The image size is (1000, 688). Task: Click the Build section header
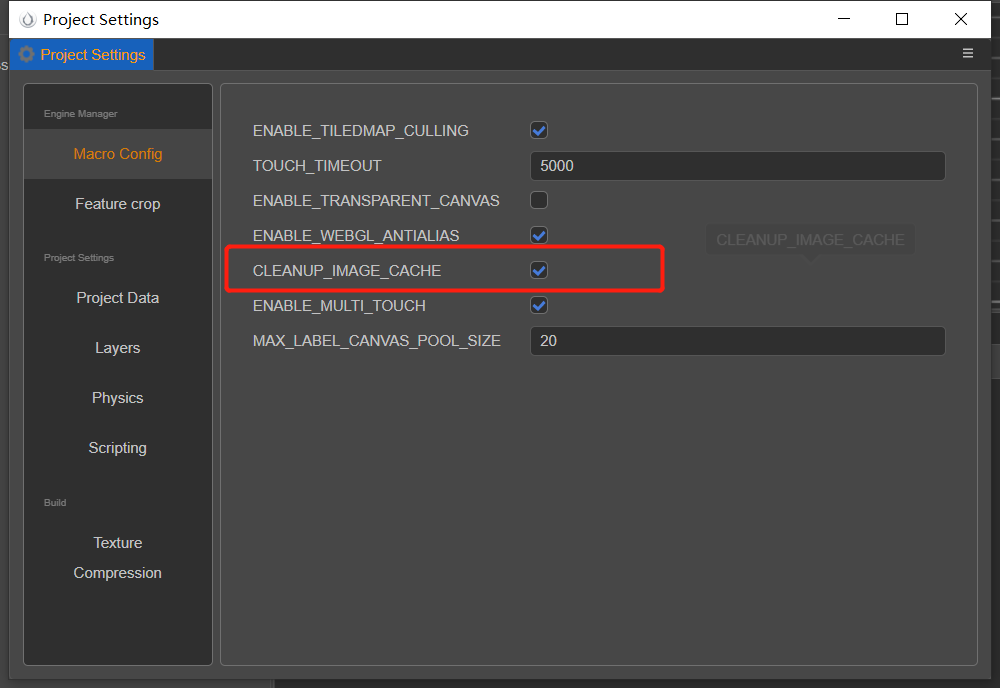[x=55, y=502]
